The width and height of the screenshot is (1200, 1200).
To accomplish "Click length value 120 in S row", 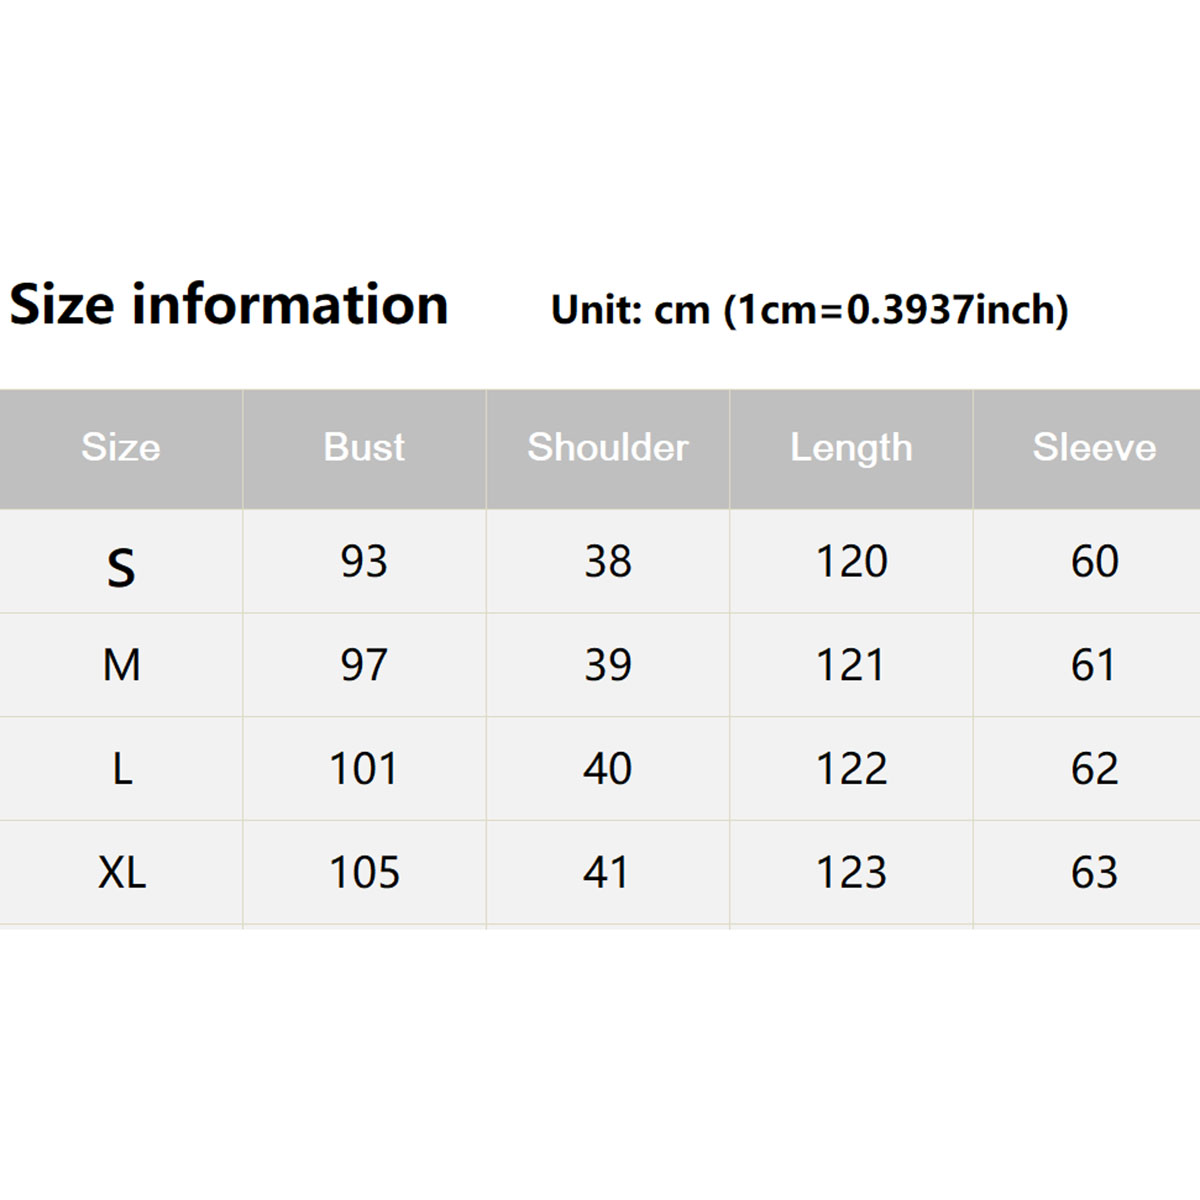I will [x=851, y=561].
